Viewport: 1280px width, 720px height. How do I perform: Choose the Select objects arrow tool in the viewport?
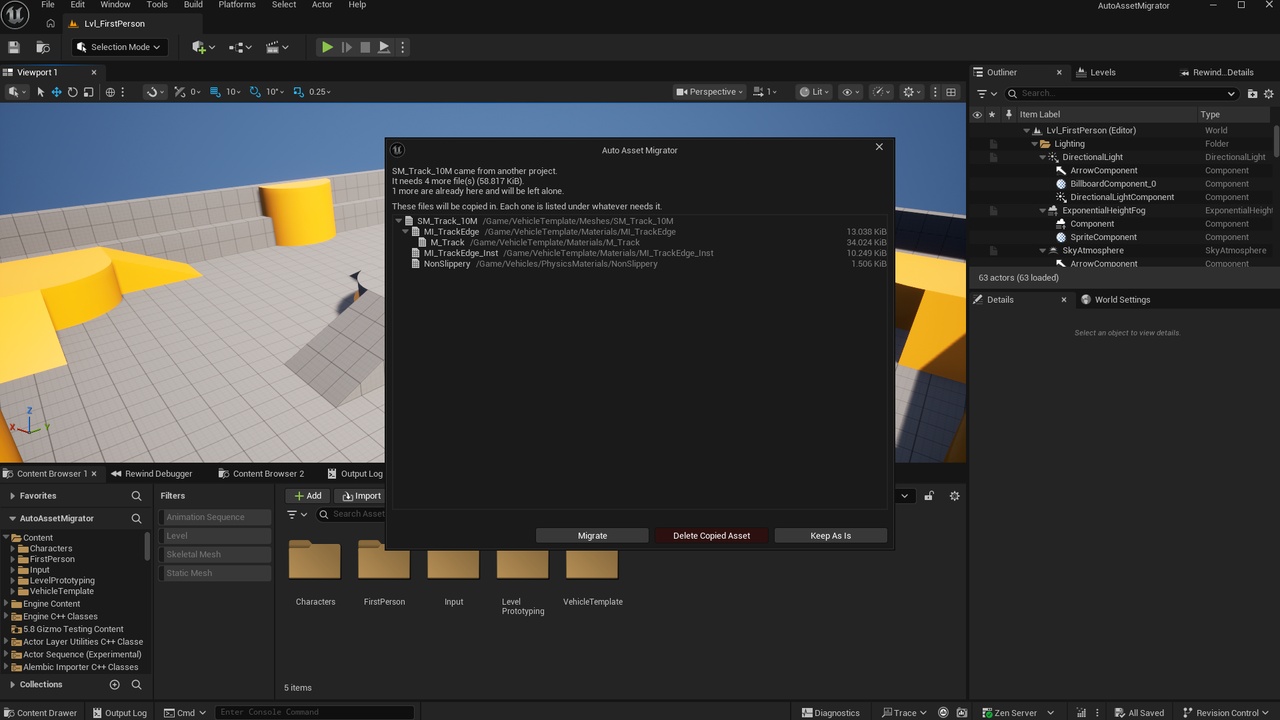click(x=40, y=92)
